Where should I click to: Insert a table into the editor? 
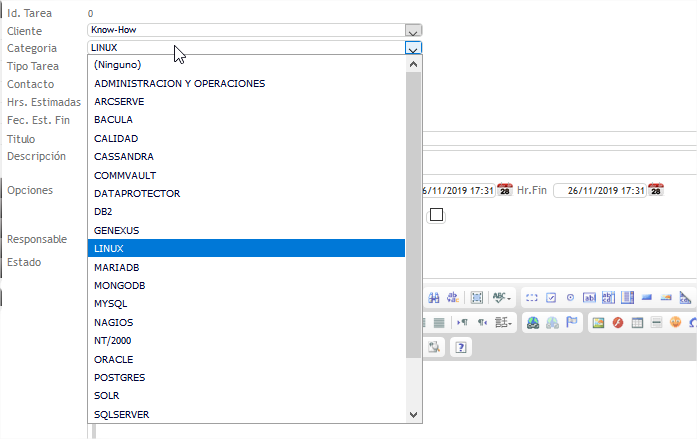pos(637,323)
